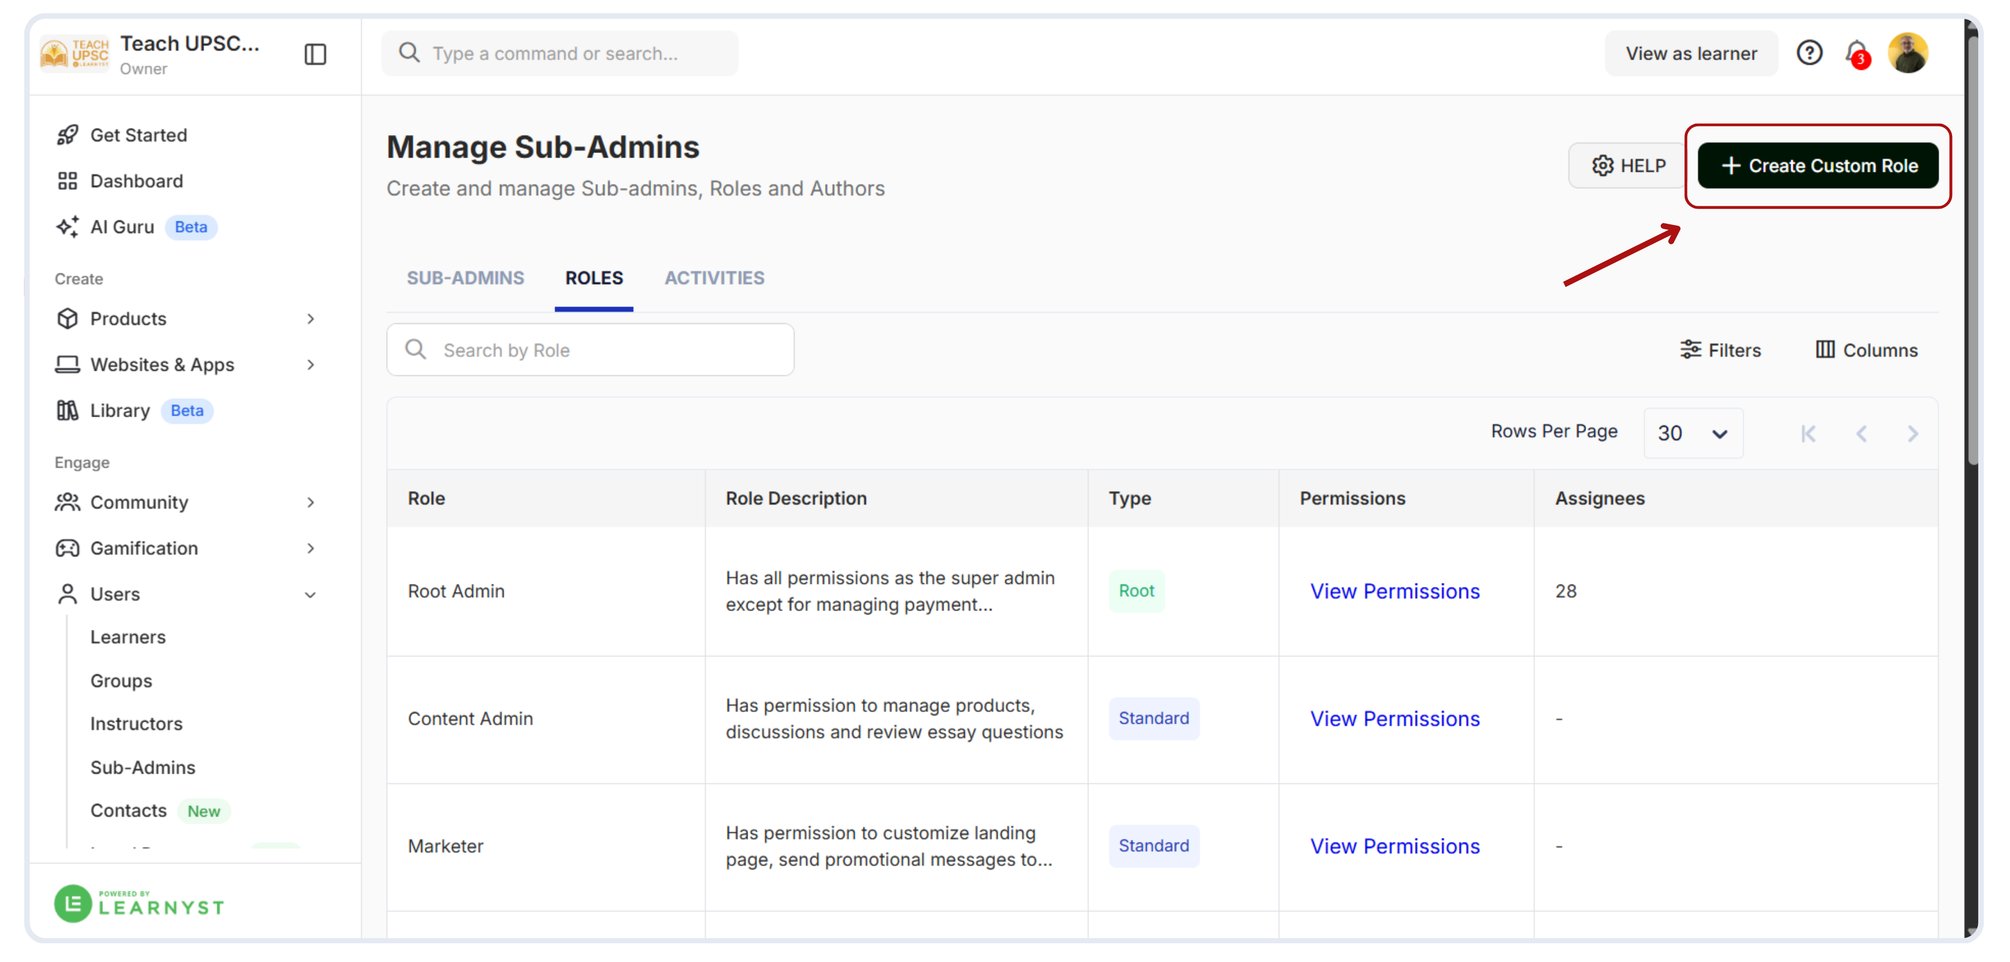Open Learners under Users
The height and width of the screenshot is (962, 2010).
(128, 637)
